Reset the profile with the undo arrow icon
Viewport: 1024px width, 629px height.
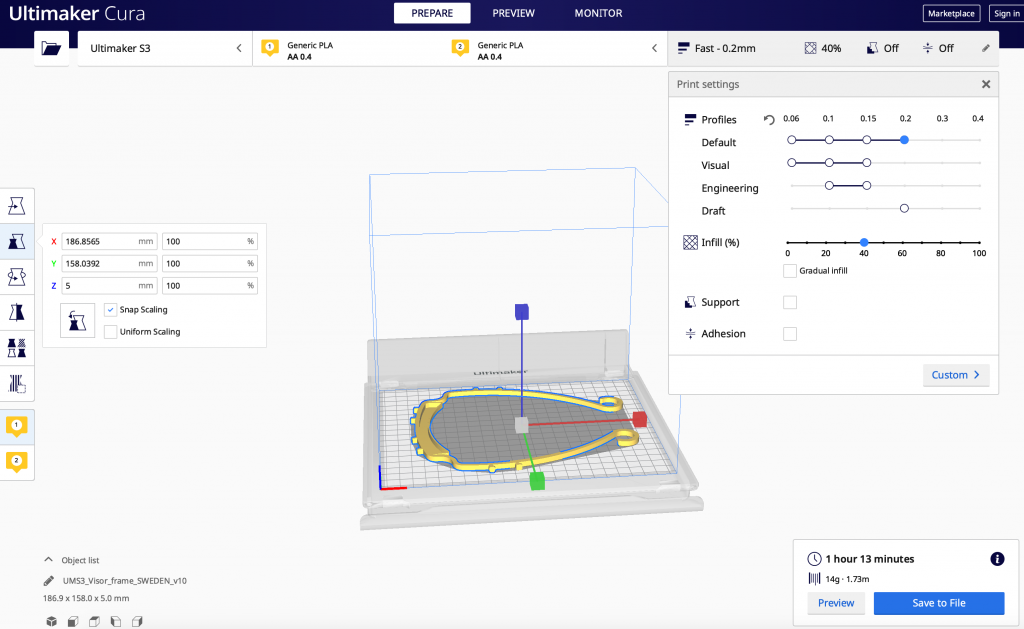coord(769,120)
